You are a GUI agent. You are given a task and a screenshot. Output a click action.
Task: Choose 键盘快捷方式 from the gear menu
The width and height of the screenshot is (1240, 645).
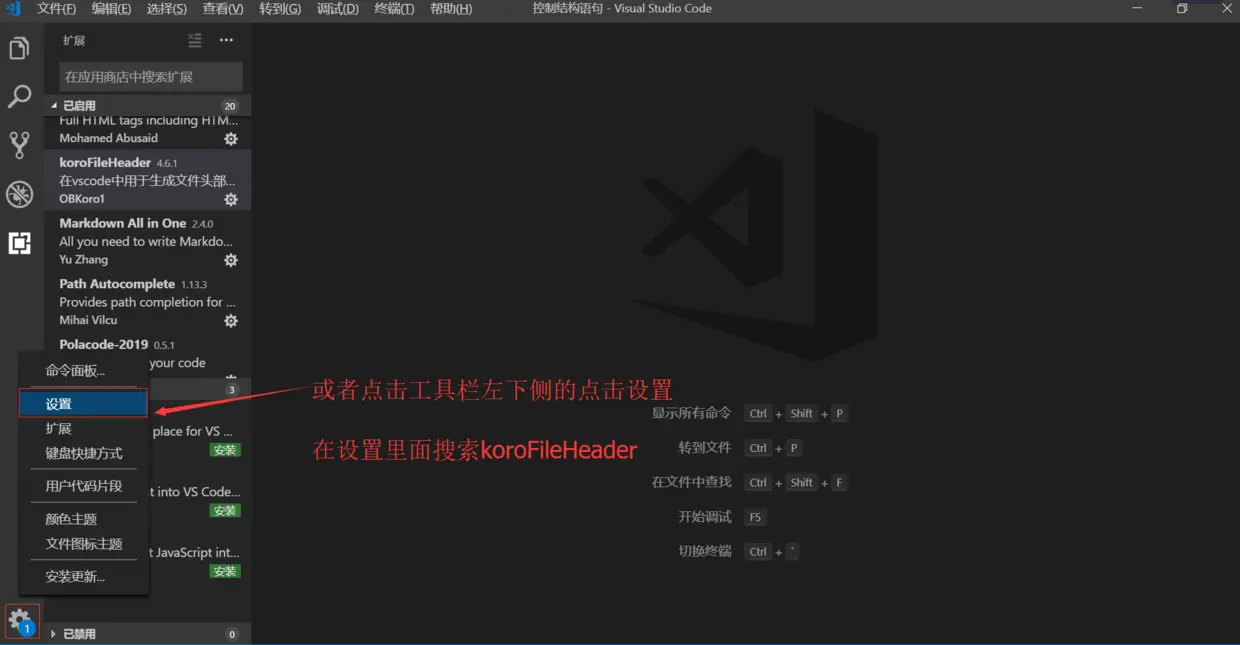click(x=84, y=453)
